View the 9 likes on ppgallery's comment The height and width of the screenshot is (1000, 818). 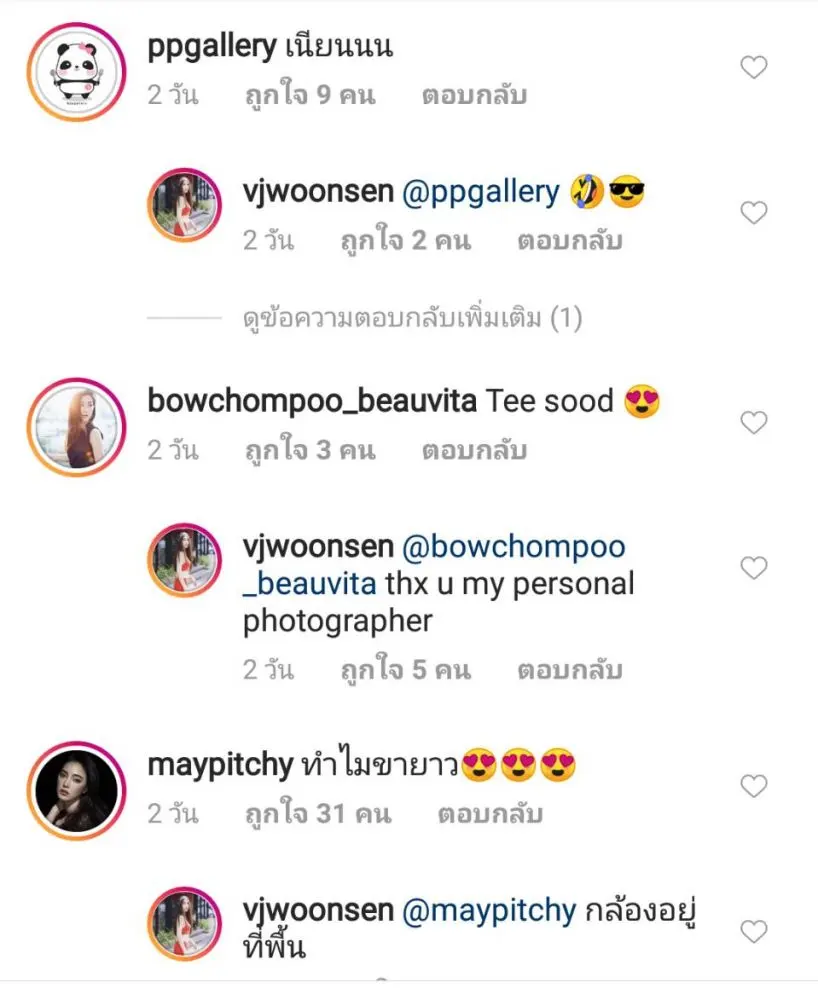[x=309, y=96]
